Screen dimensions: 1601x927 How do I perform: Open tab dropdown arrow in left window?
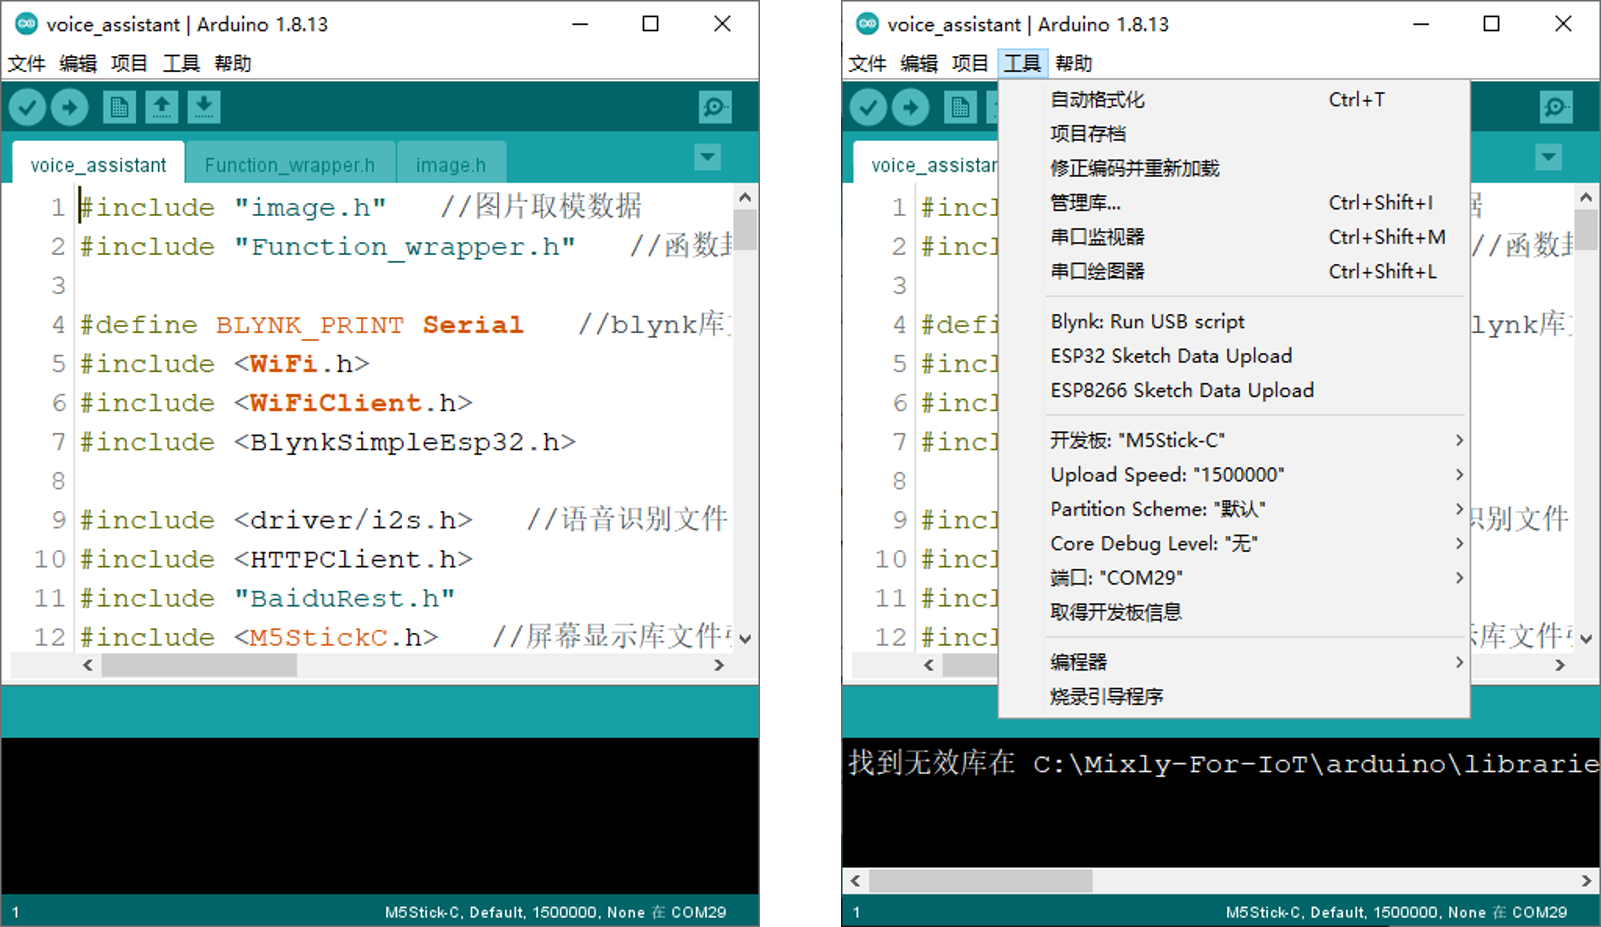pos(708,157)
